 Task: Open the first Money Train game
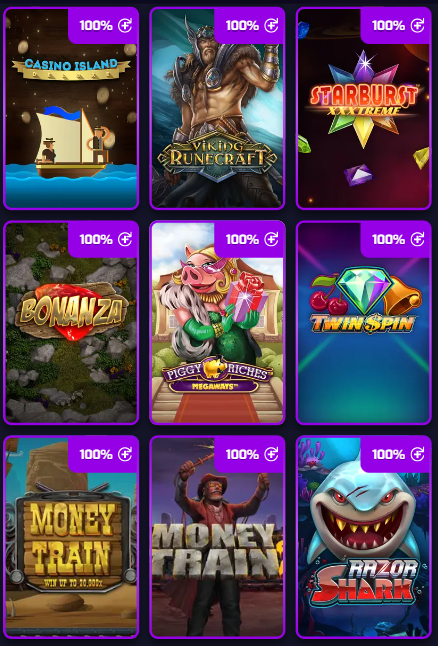(x=71, y=537)
